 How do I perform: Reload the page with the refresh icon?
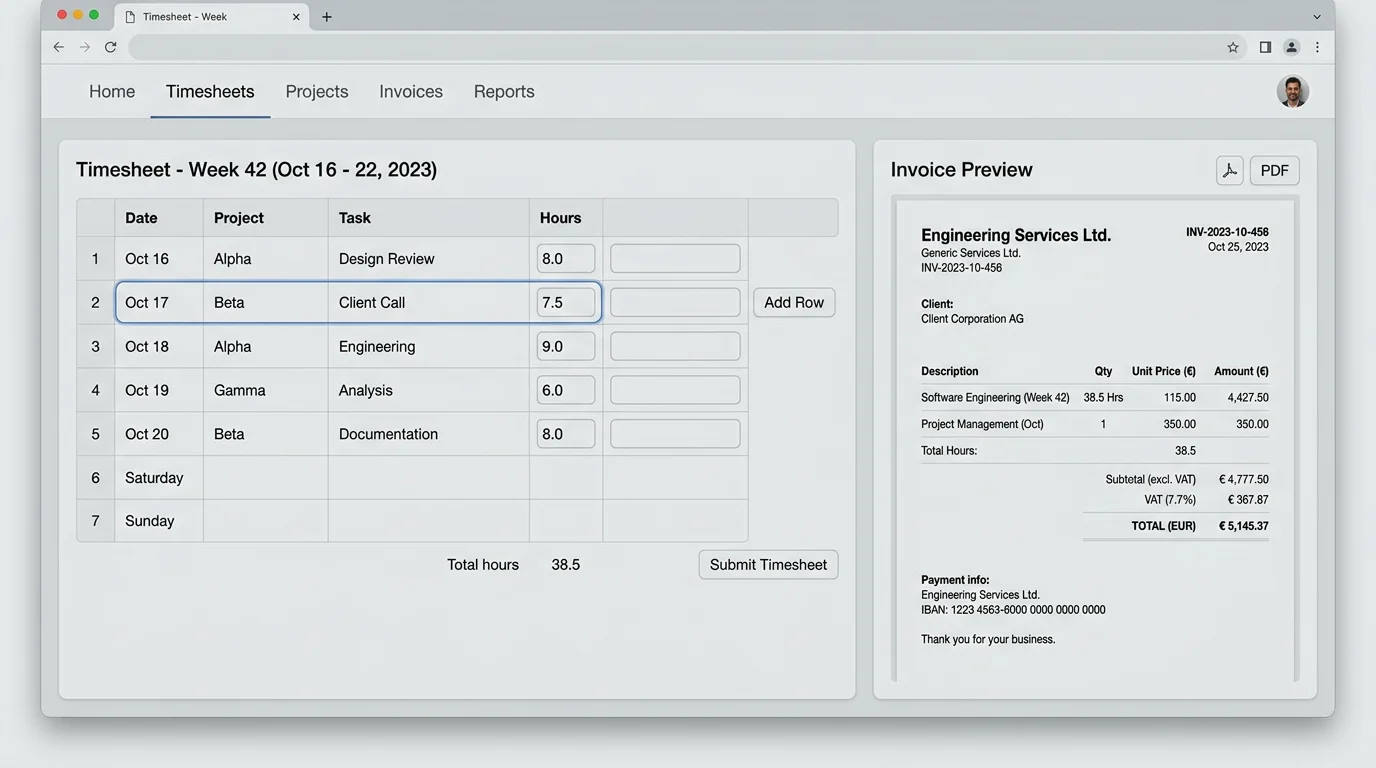pos(110,46)
